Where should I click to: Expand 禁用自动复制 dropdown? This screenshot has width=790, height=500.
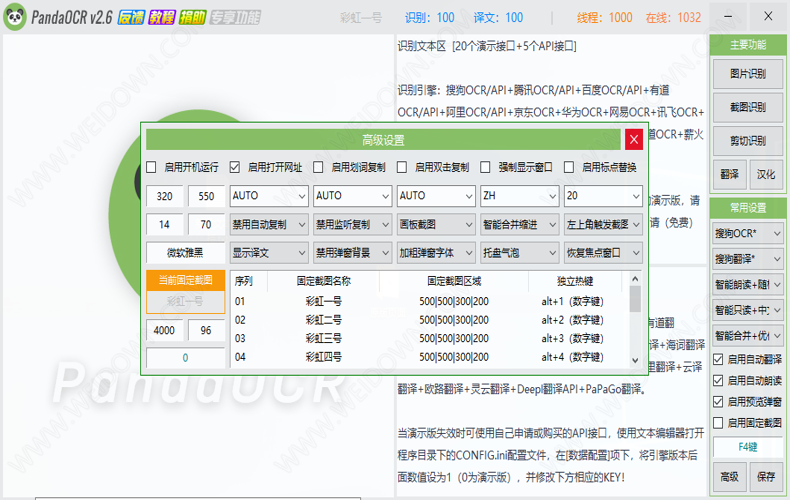(x=269, y=224)
